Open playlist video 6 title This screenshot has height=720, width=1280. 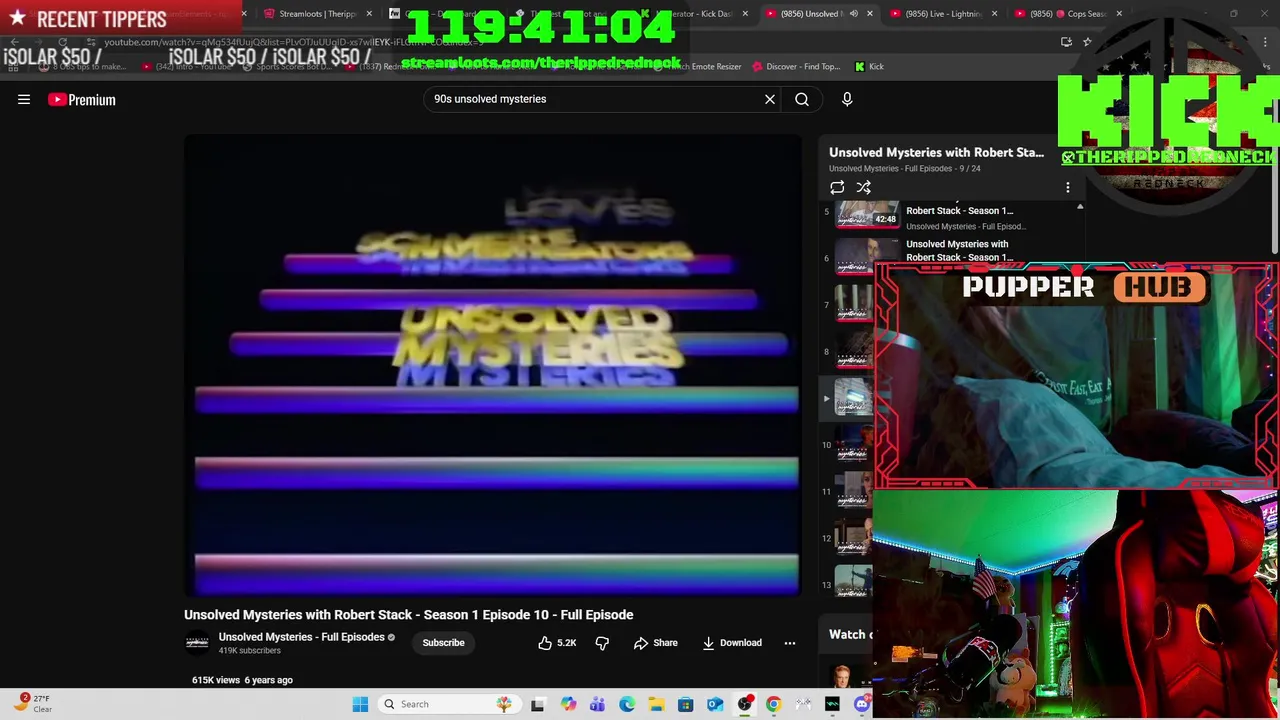(x=957, y=250)
